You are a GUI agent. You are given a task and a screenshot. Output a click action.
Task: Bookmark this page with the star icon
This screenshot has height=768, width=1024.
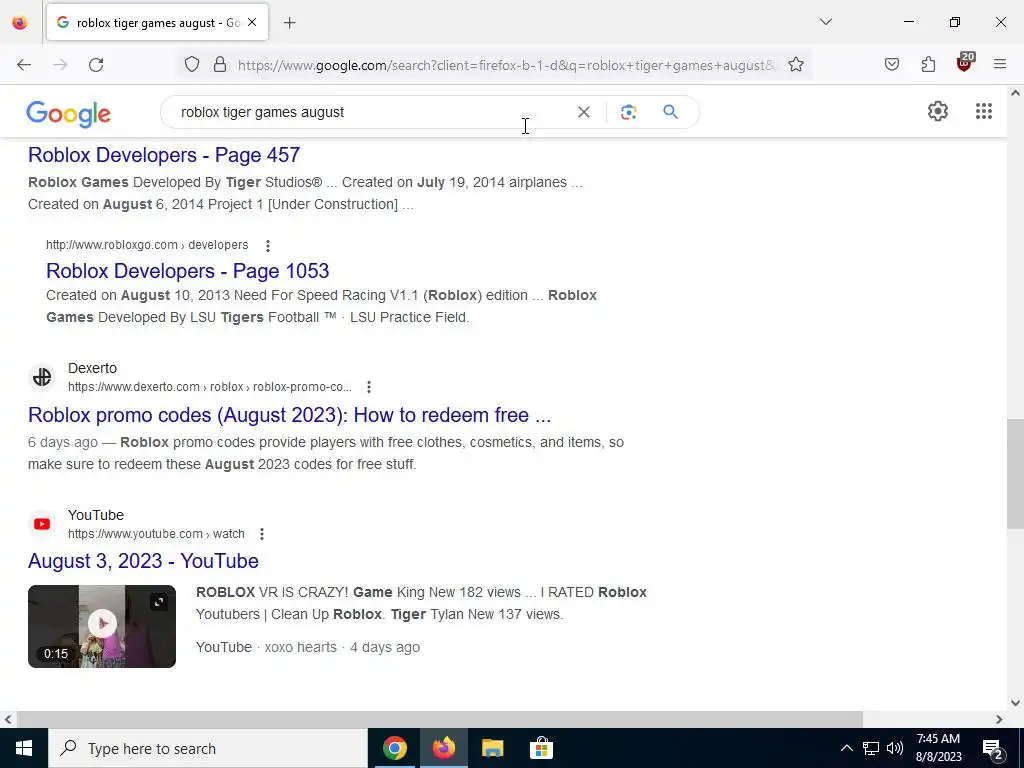(x=795, y=65)
